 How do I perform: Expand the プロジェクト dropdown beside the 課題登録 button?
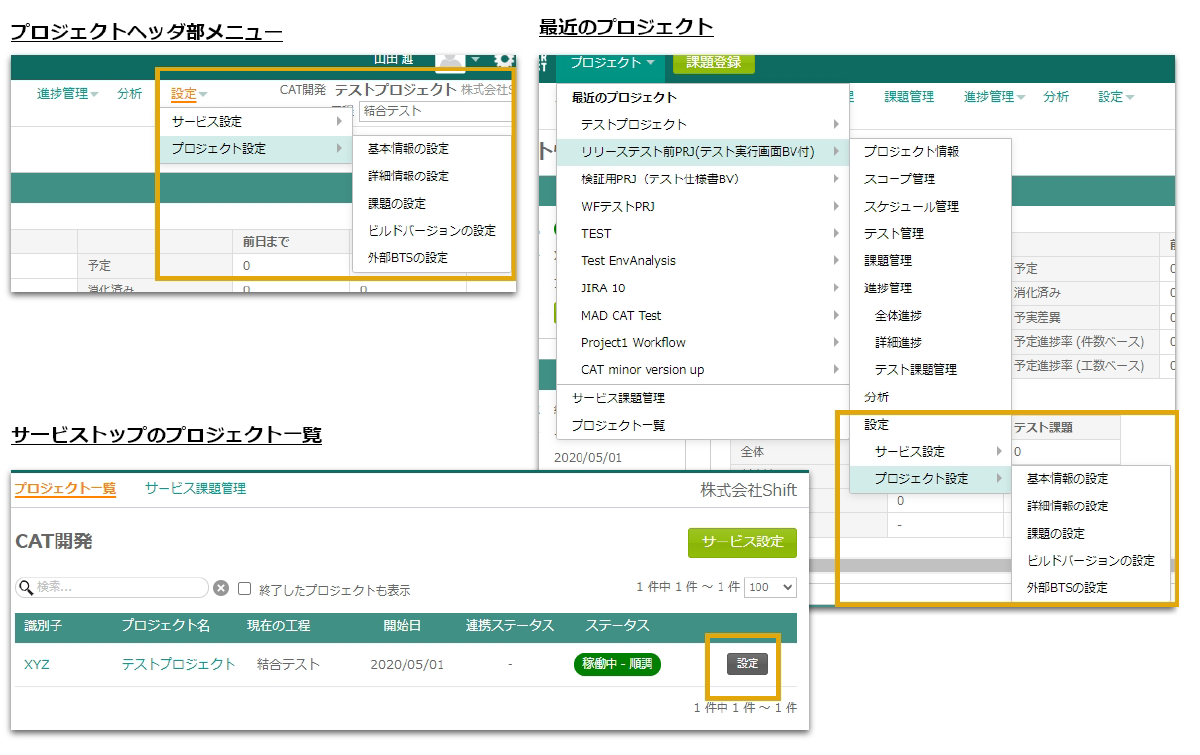(x=614, y=63)
